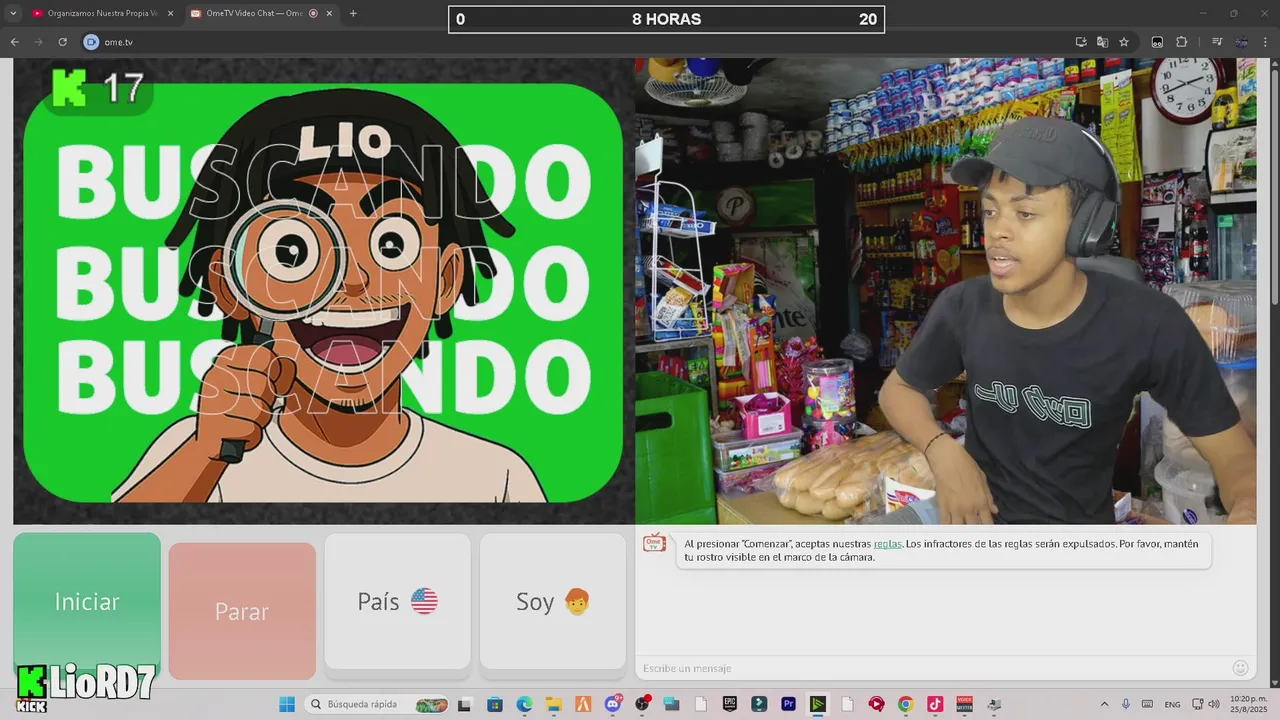1280x720 pixels.
Task: Open the reglas rules link
Action: pos(887,544)
